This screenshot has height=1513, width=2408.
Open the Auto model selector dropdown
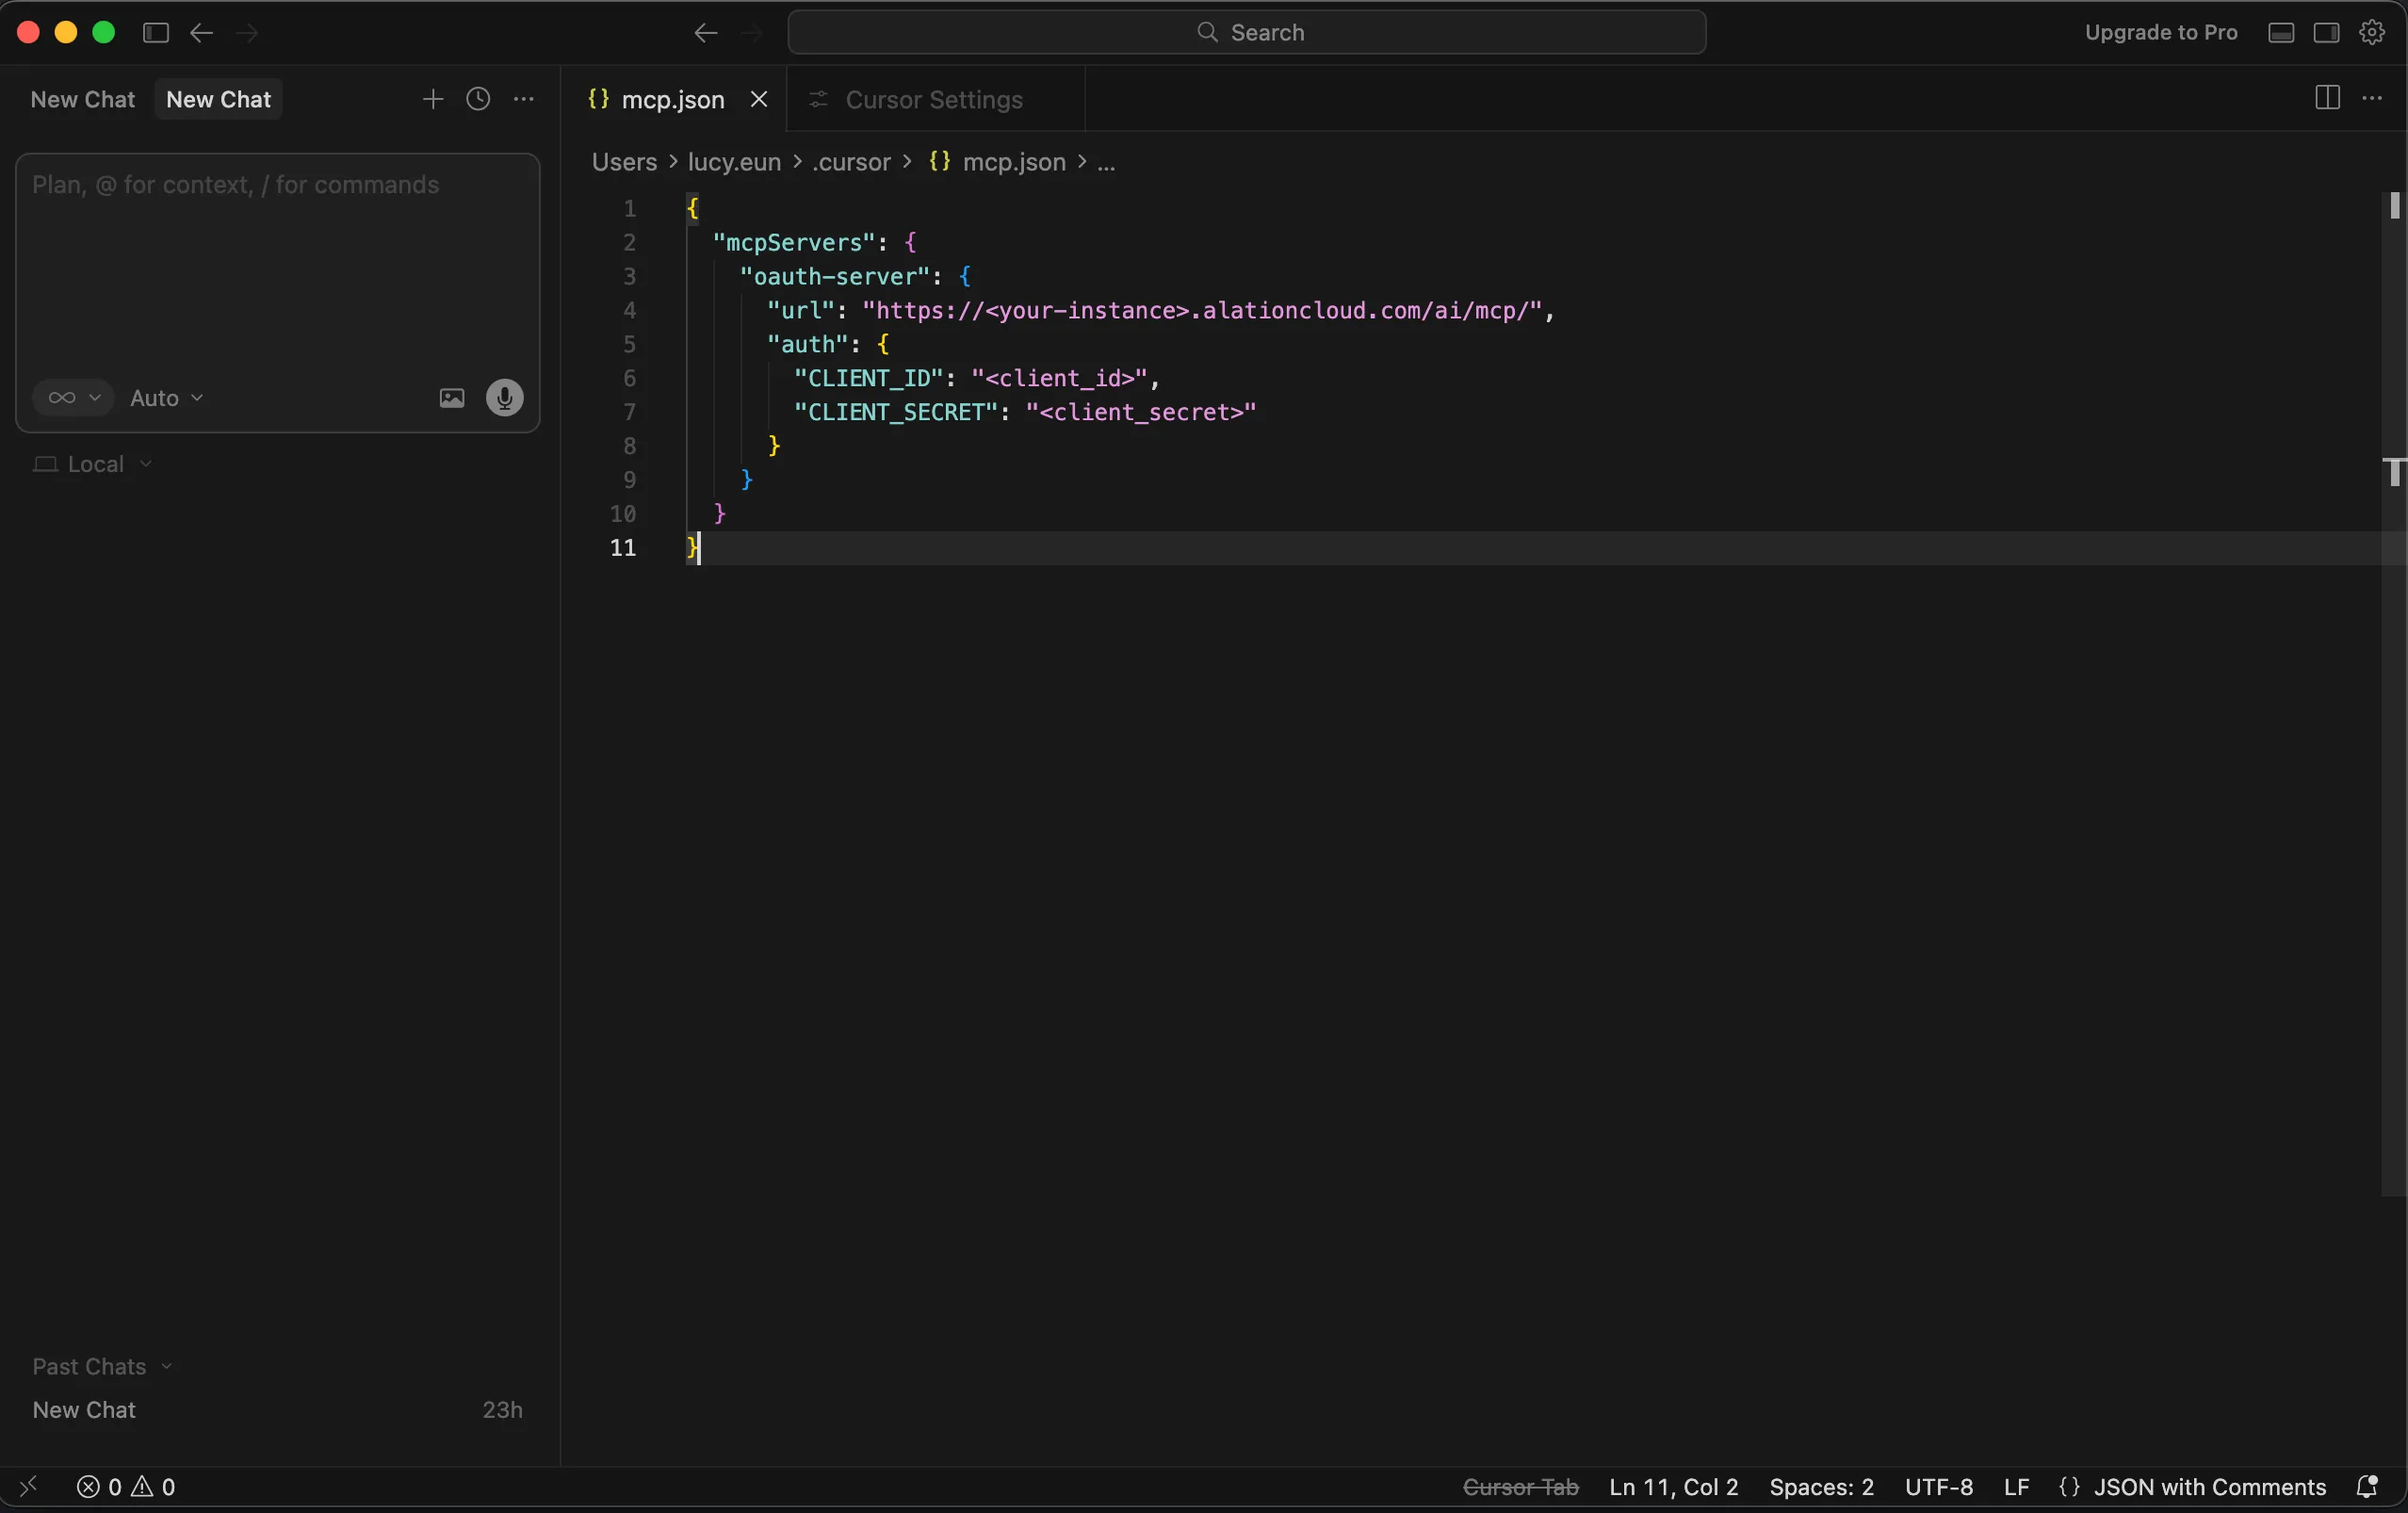pos(165,398)
